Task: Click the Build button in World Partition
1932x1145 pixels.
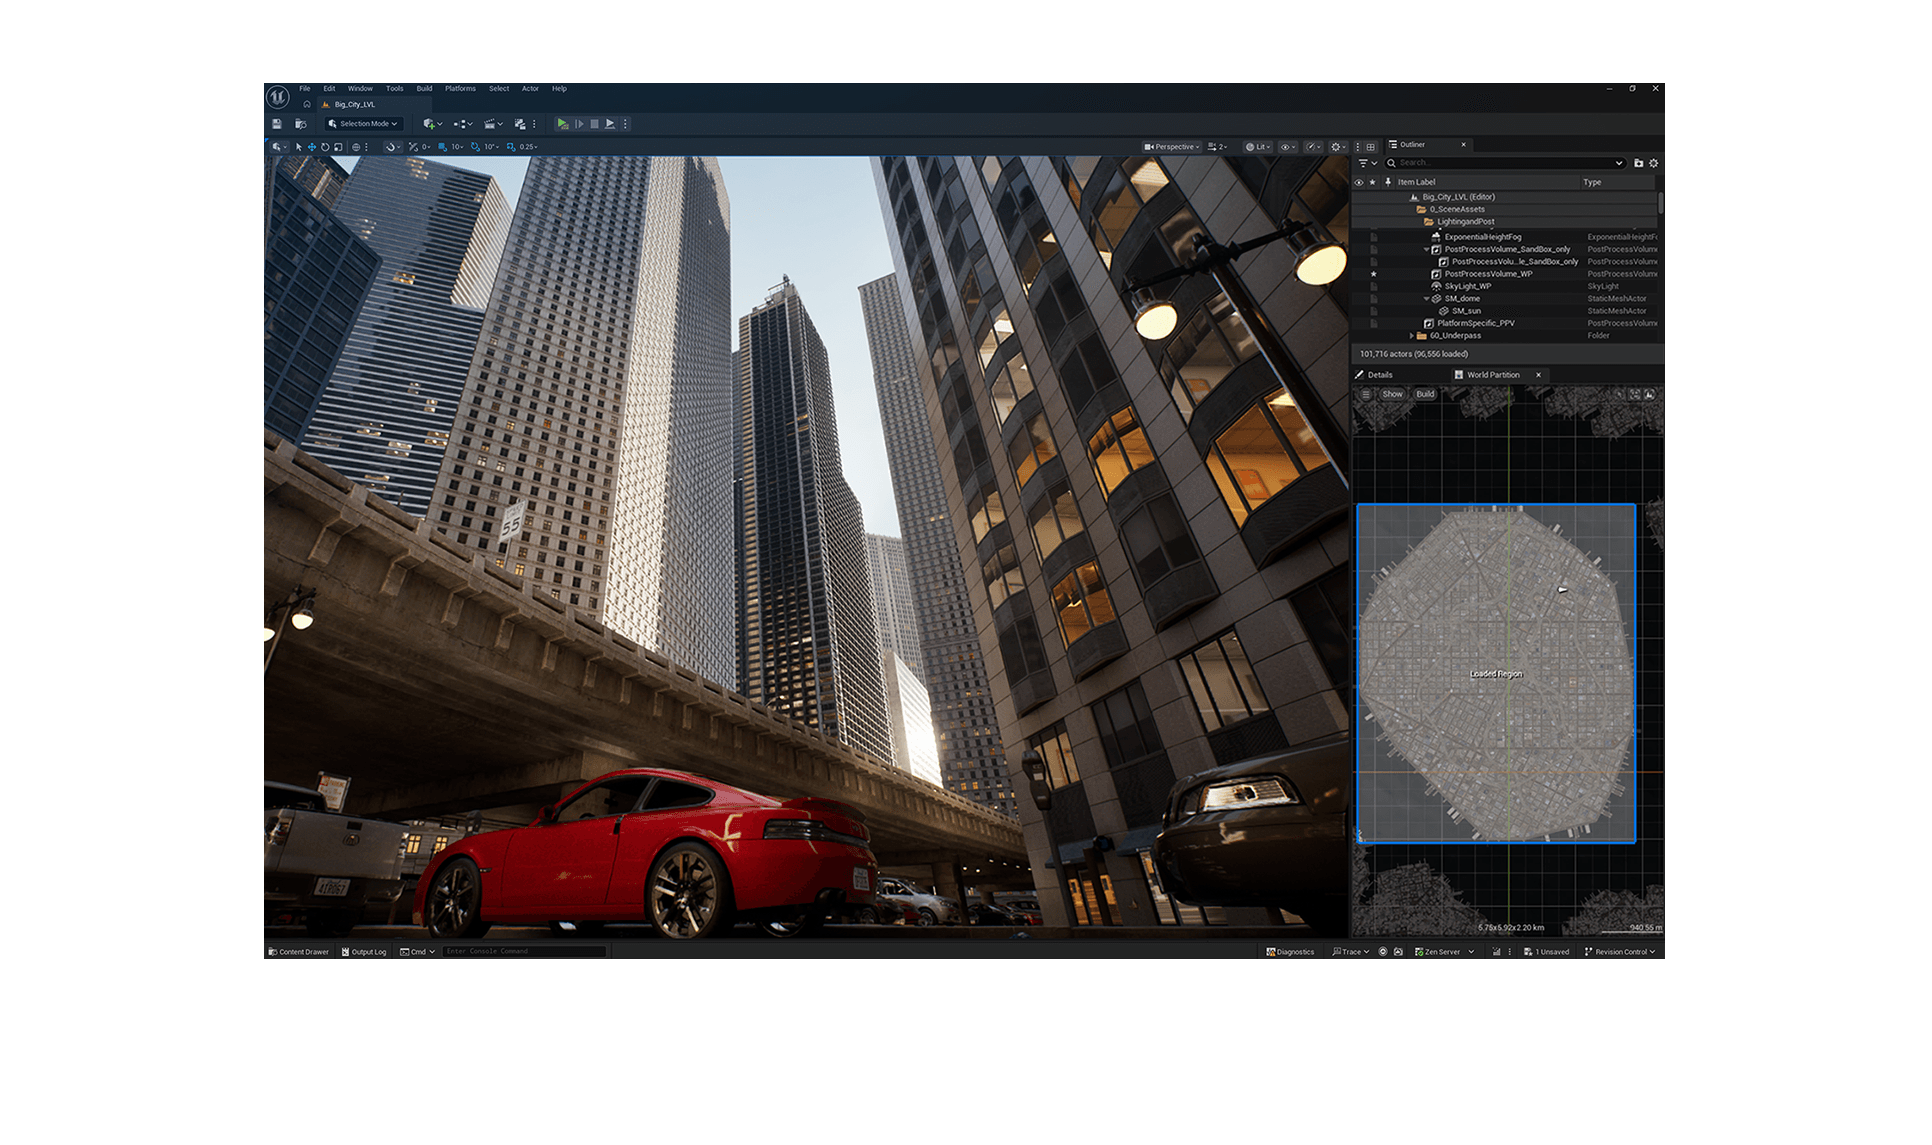Action: tap(1425, 394)
